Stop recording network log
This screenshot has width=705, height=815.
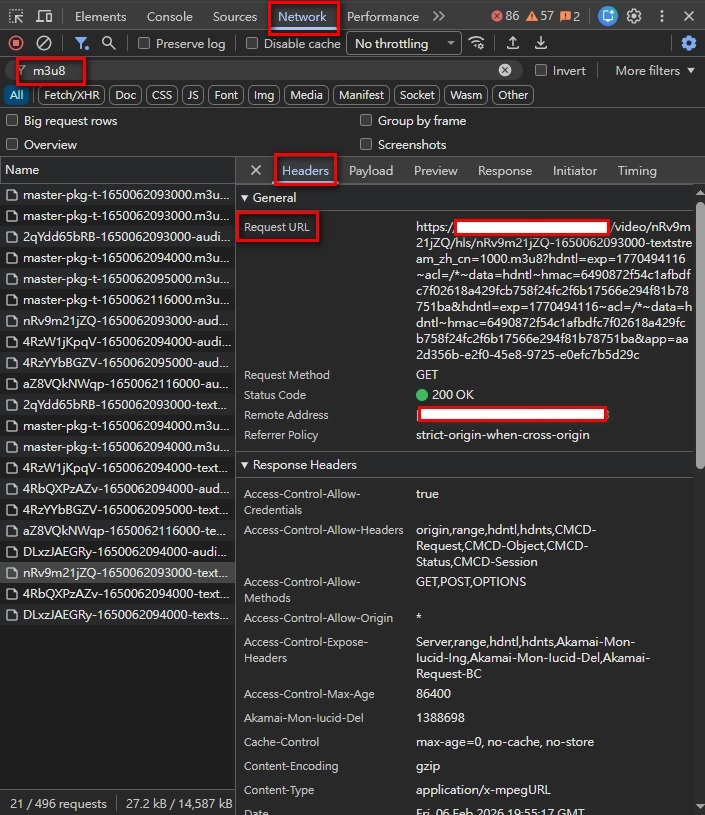click(15, 43)
